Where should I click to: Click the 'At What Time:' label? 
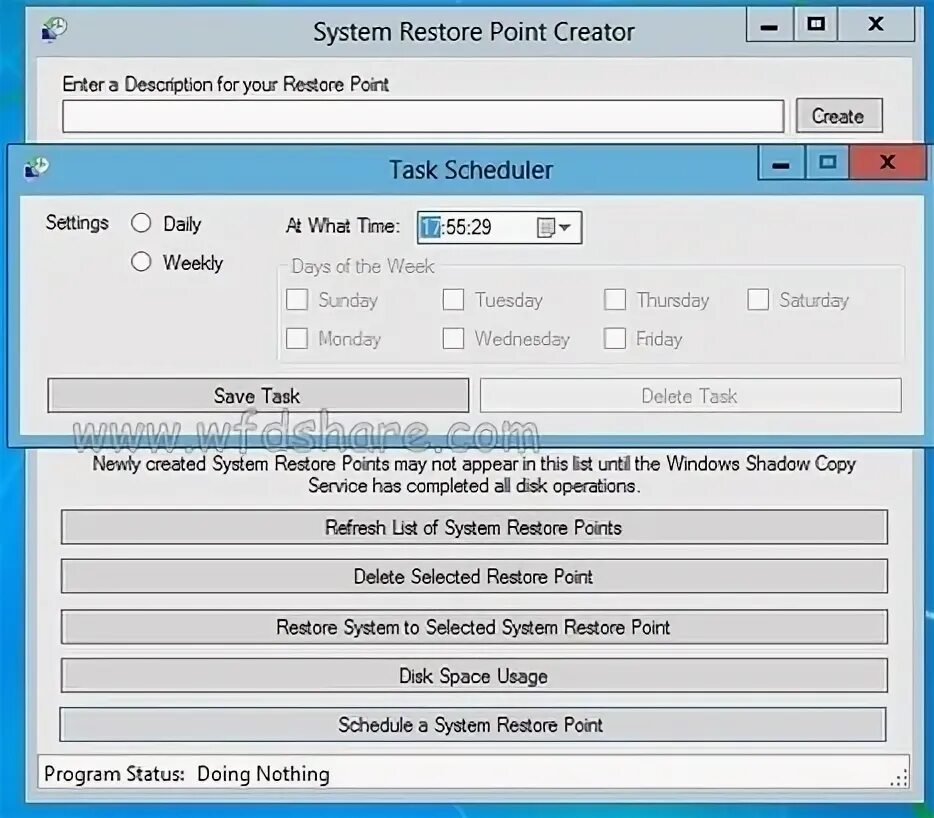(x=343, y=226)
